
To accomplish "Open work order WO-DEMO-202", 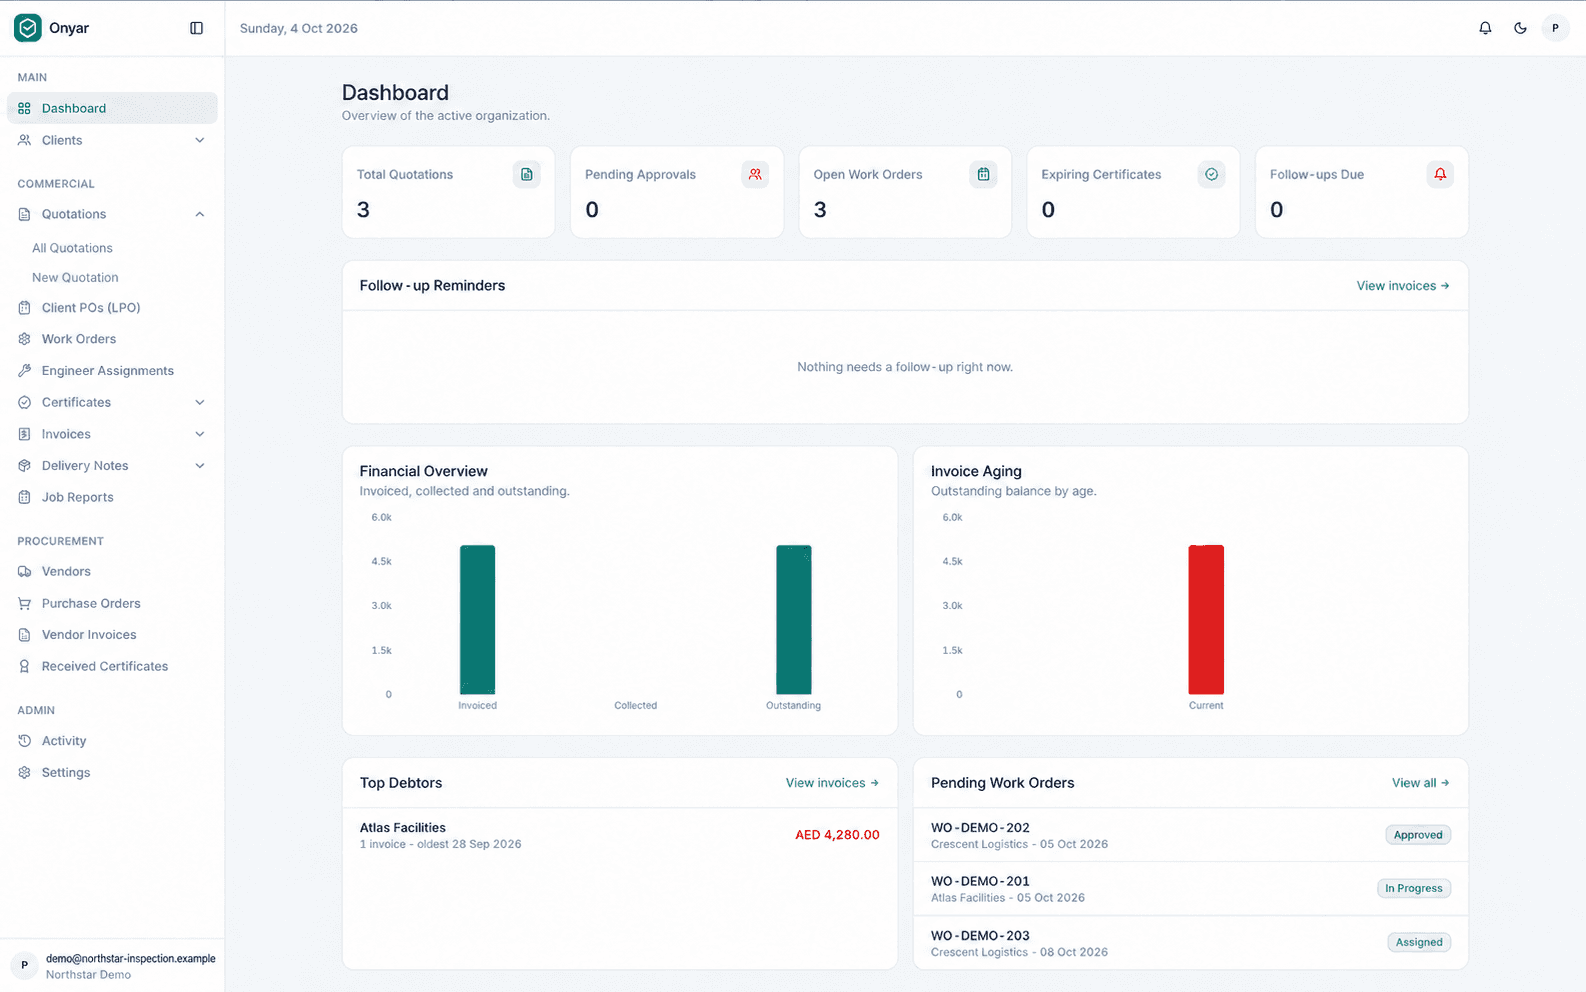I will 1191,835.
